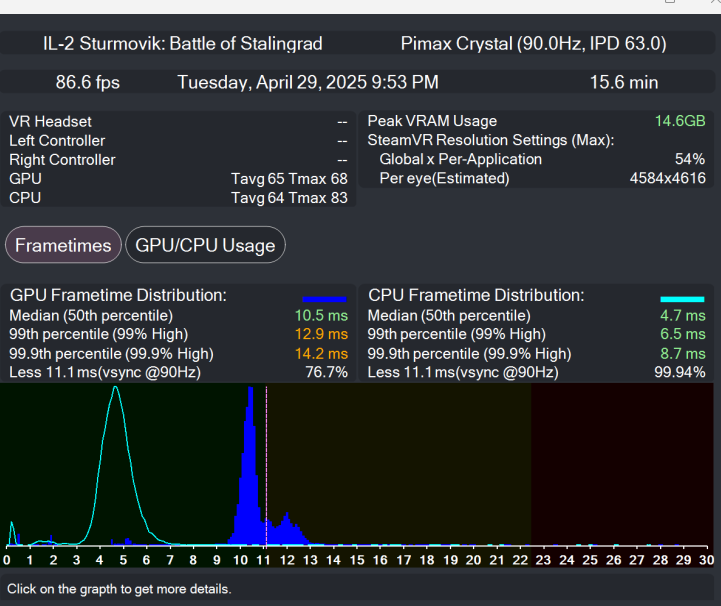Click the Peak VRAM Usage 14.6GB value

pyautogui.click(x=679, y=121)
